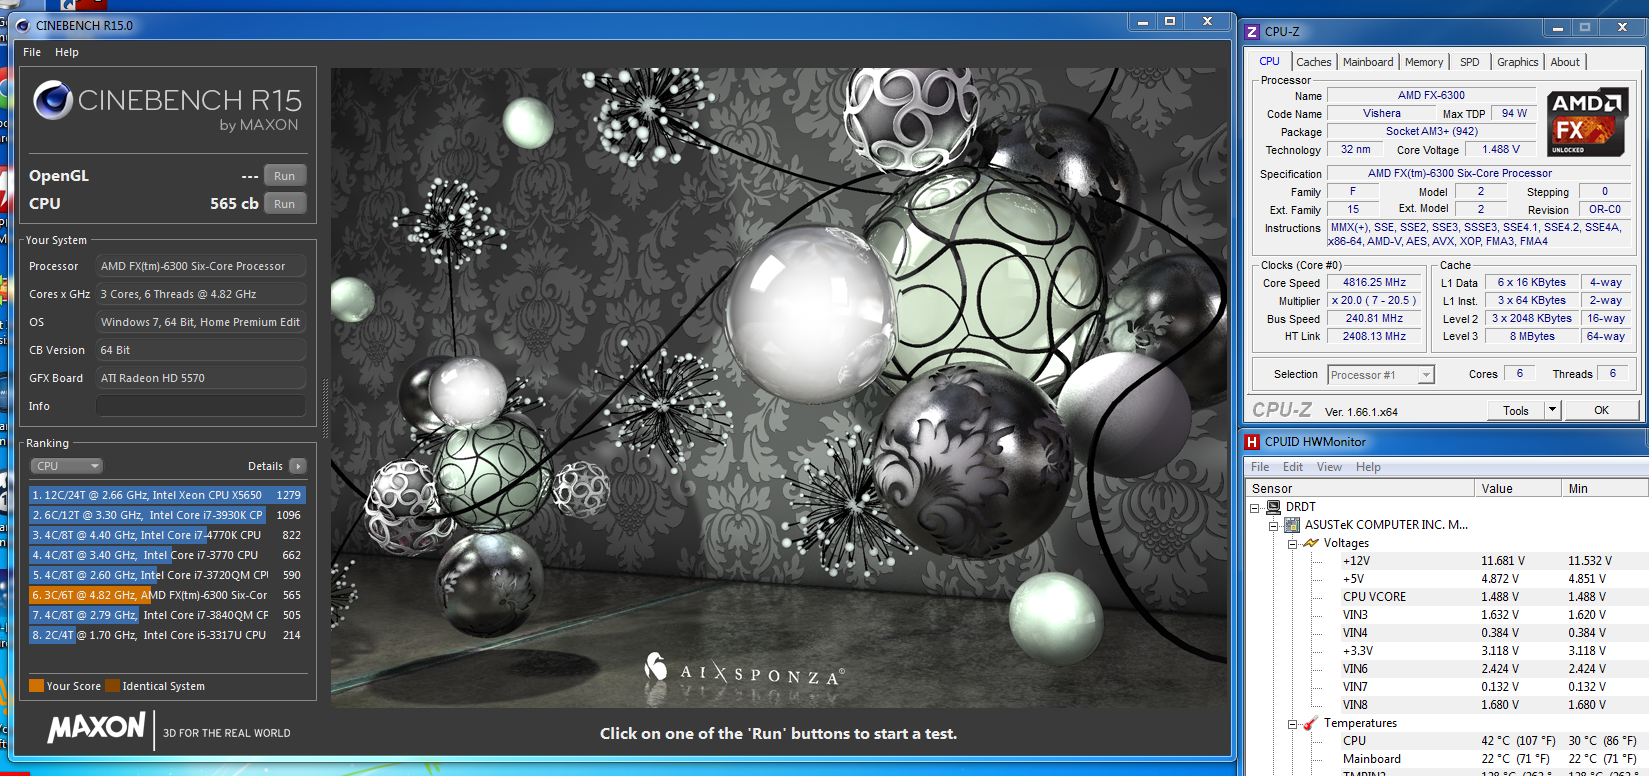Screen dimensions: 1649x776
Task: Open HWMonitor Edit menu
Action: click(1293, 467)
